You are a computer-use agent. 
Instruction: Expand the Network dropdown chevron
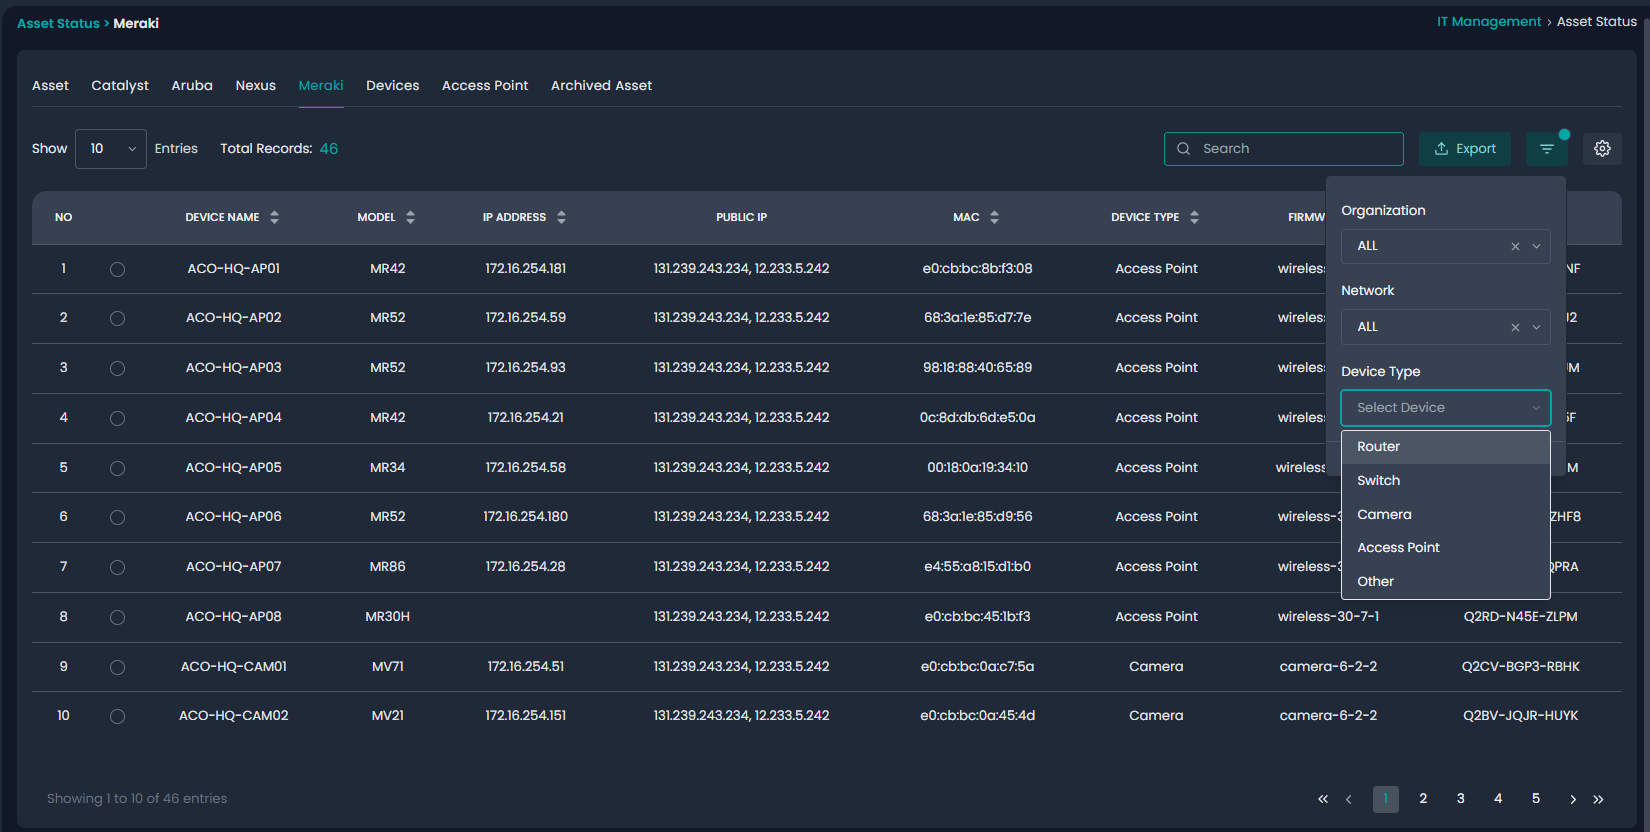(x=1537, y=327)
